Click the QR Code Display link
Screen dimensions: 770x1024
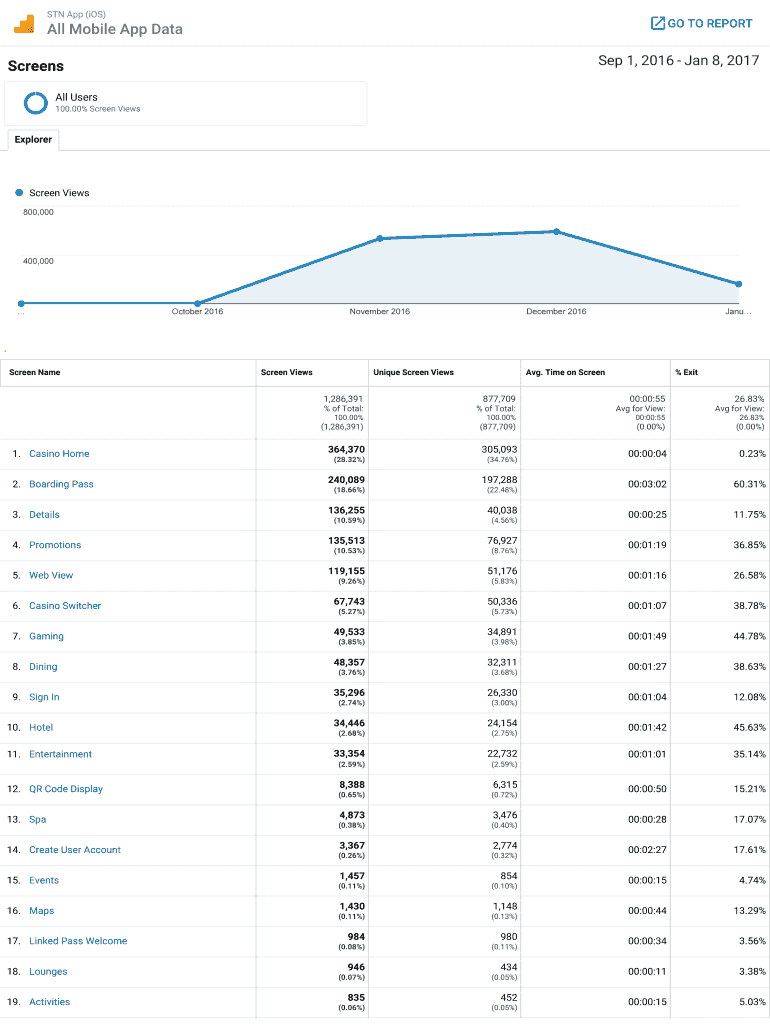click(66, 789)
